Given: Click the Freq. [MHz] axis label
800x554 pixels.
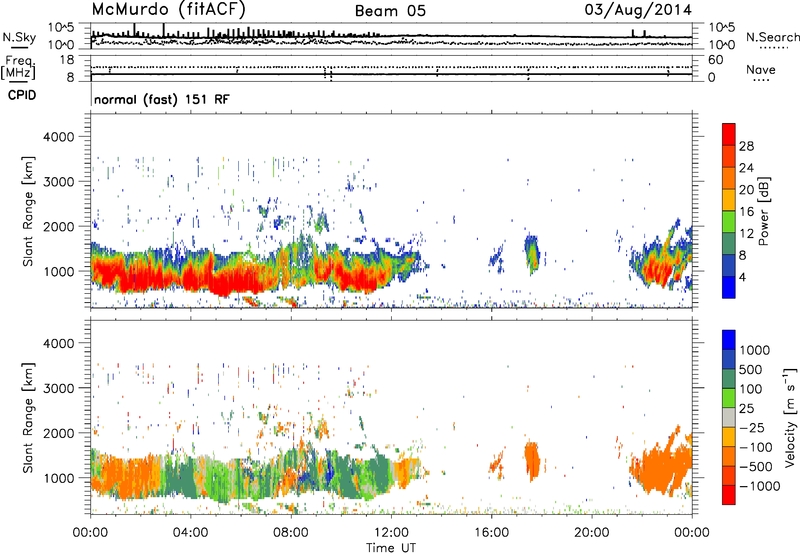Looking at the screenshot, I should pos(18,67).
